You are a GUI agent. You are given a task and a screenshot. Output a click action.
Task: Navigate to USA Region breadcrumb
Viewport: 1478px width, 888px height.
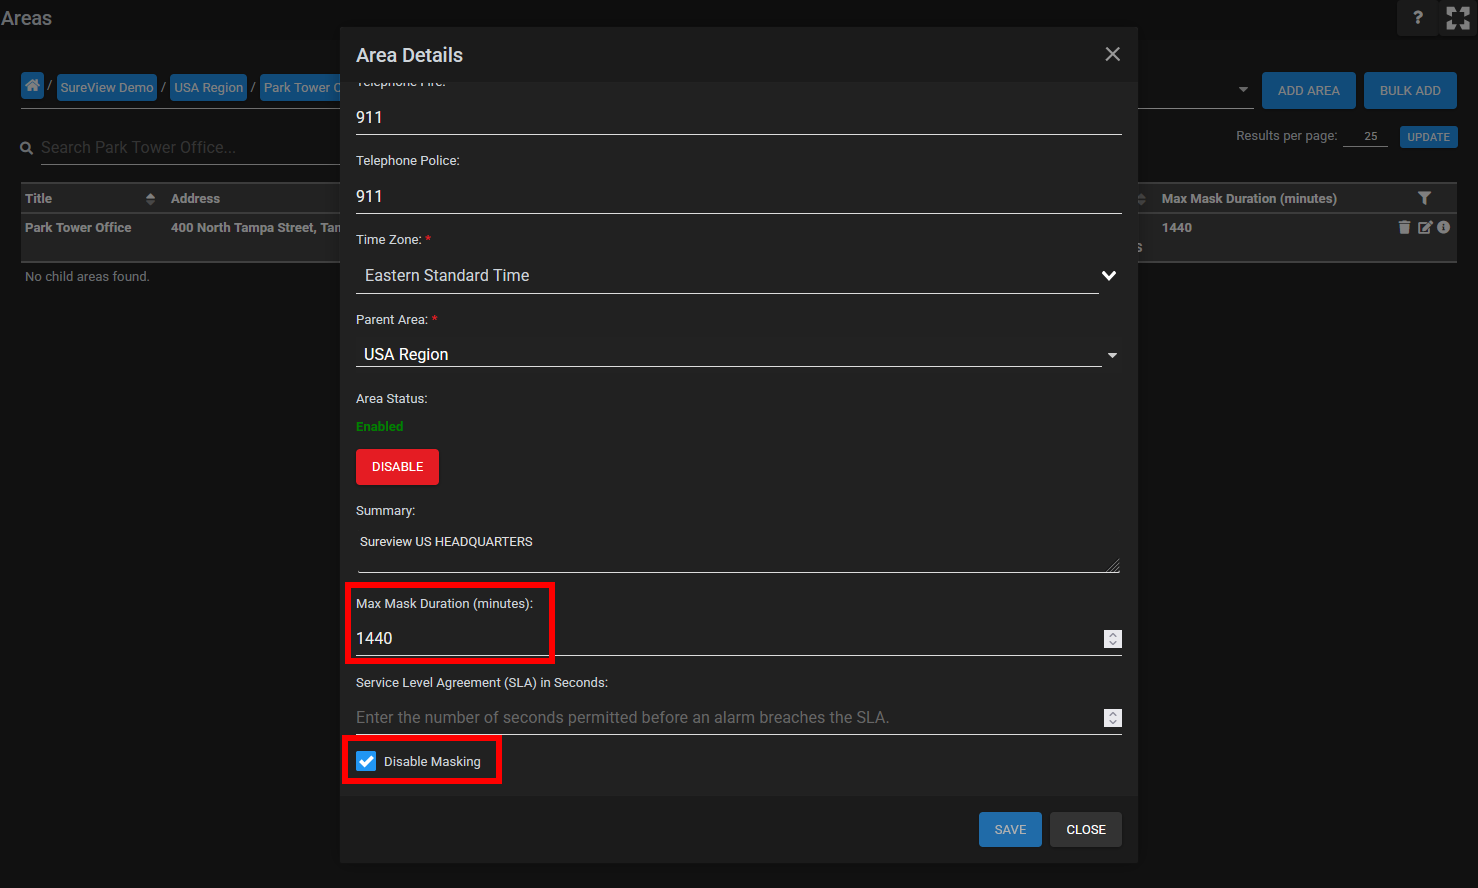pos(208,88)
